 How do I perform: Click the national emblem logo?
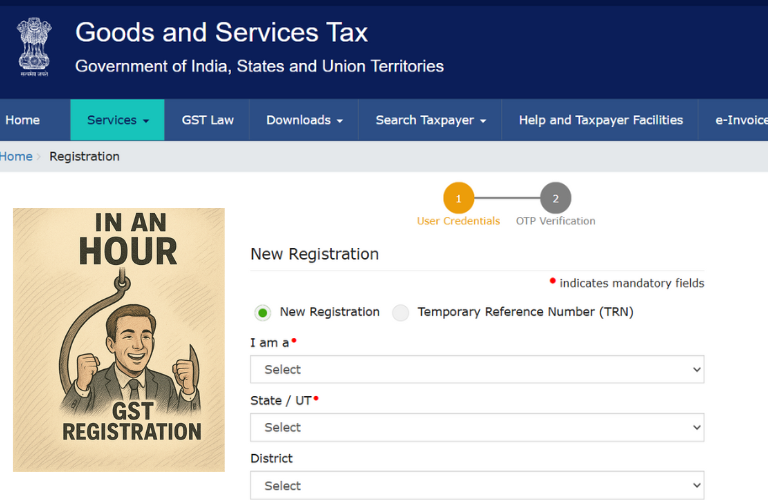[34, 47]
